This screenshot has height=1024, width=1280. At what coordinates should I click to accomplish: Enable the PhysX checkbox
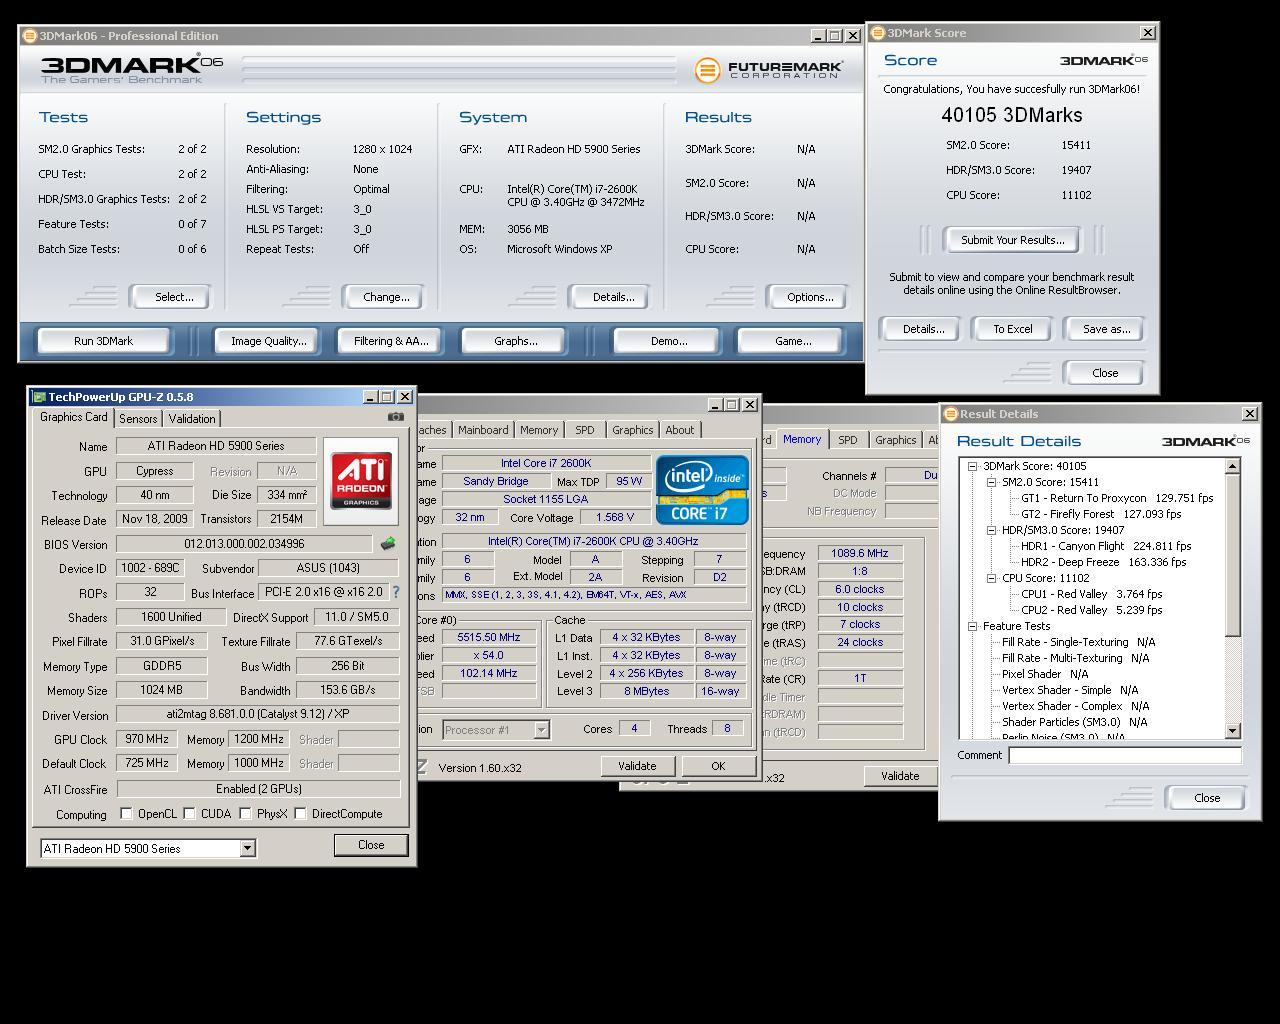[245, 814]
